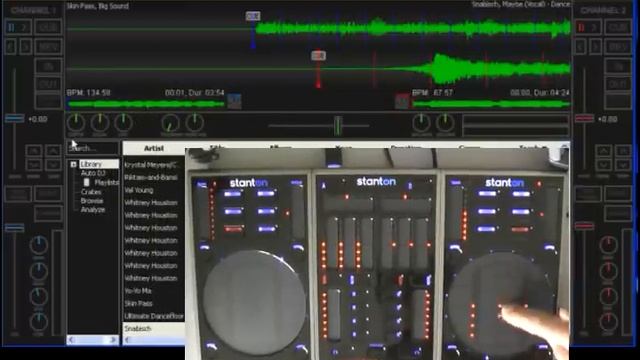Image resolution: width=640 pixels, height=360 pixels.
Task: Click Channel 1 fast-forward arrow button
Action: [25, 47]
